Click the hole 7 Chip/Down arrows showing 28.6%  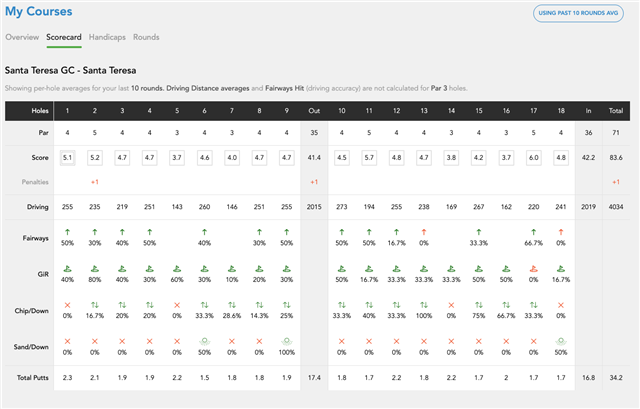233,304
